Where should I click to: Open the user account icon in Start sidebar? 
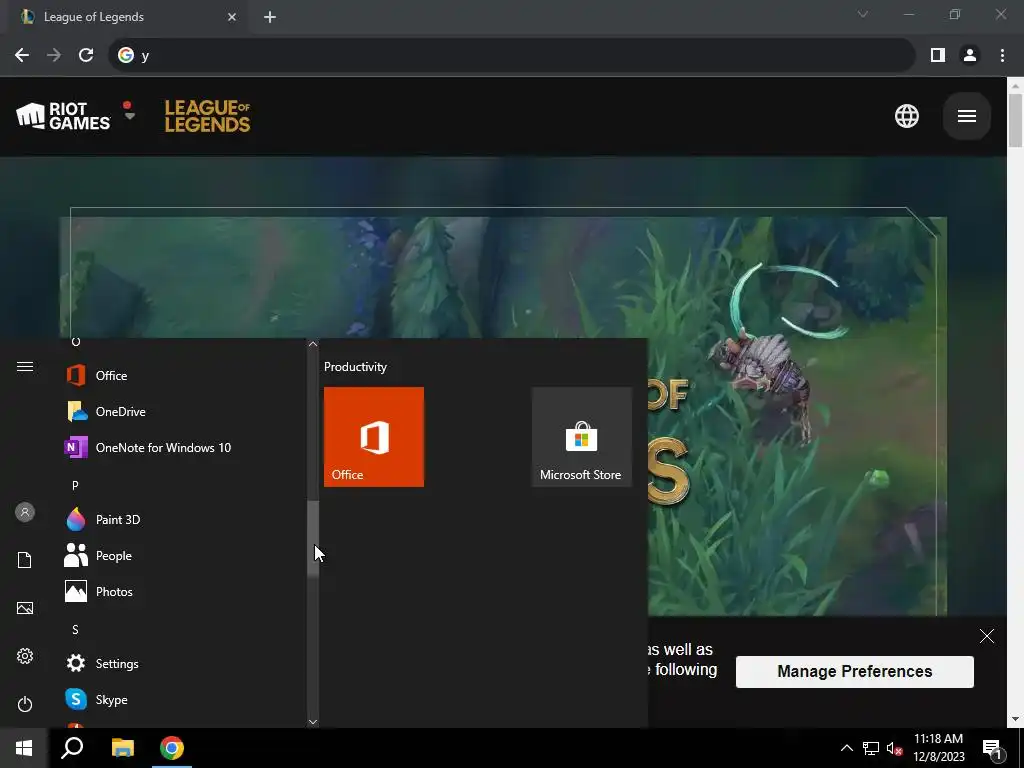pos(25,512)
